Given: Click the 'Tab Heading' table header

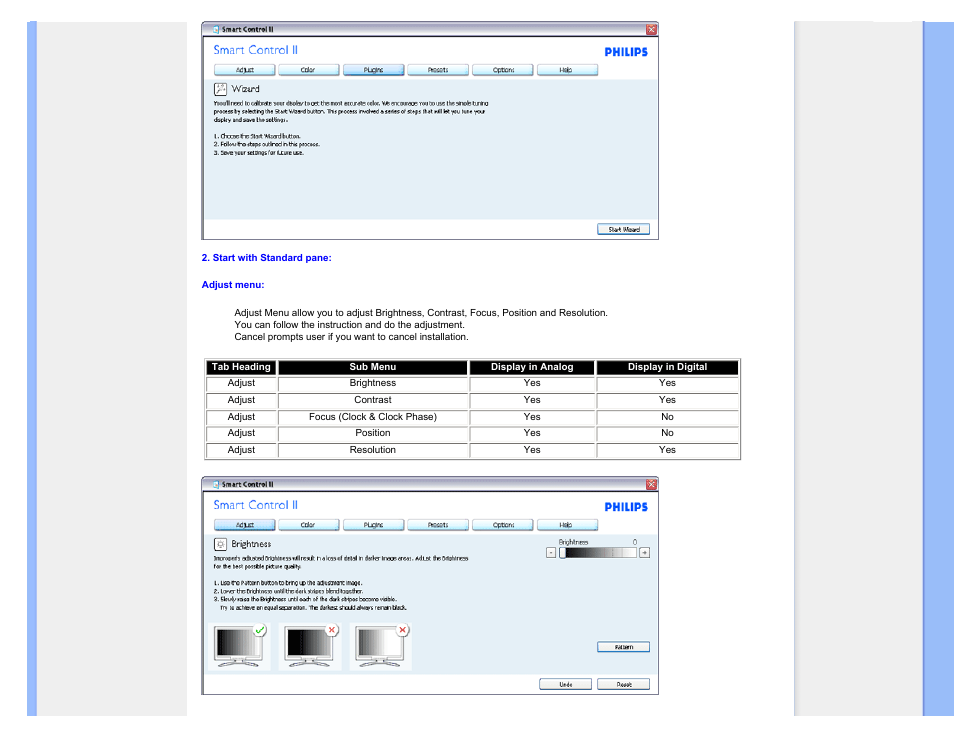Looking at the screenshot, I should (x=242, y=367).
